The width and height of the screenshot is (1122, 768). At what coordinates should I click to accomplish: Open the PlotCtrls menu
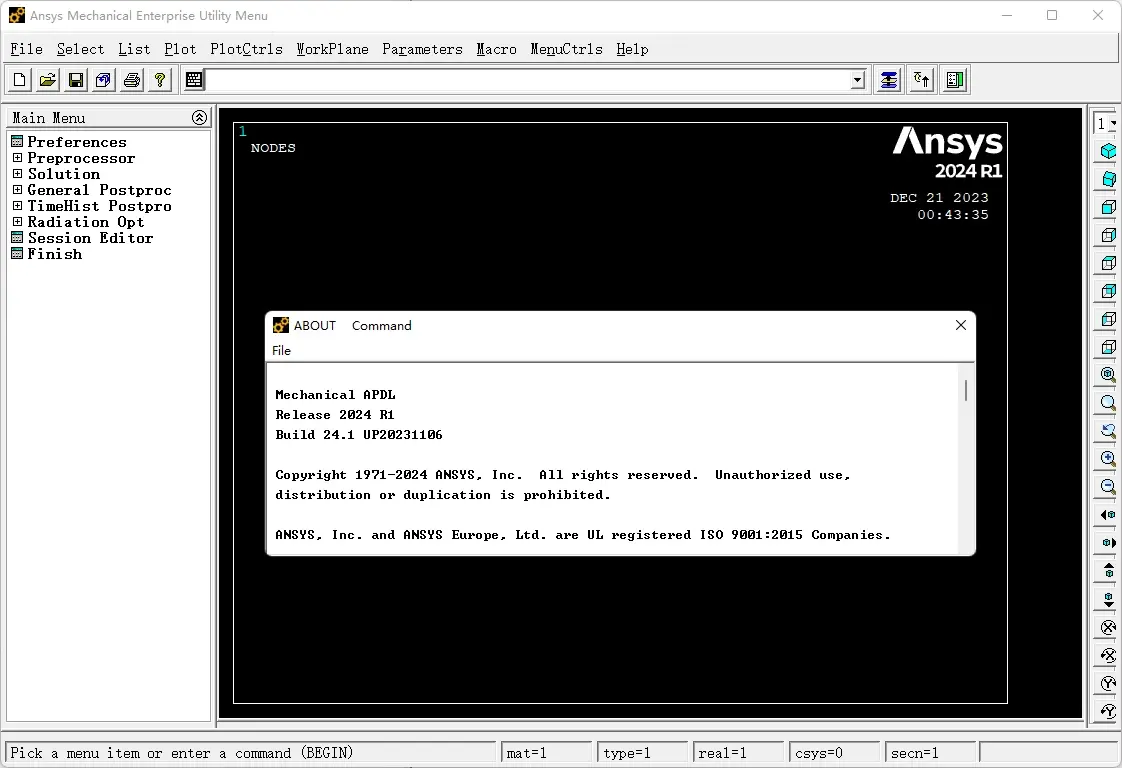pos(246,49)
